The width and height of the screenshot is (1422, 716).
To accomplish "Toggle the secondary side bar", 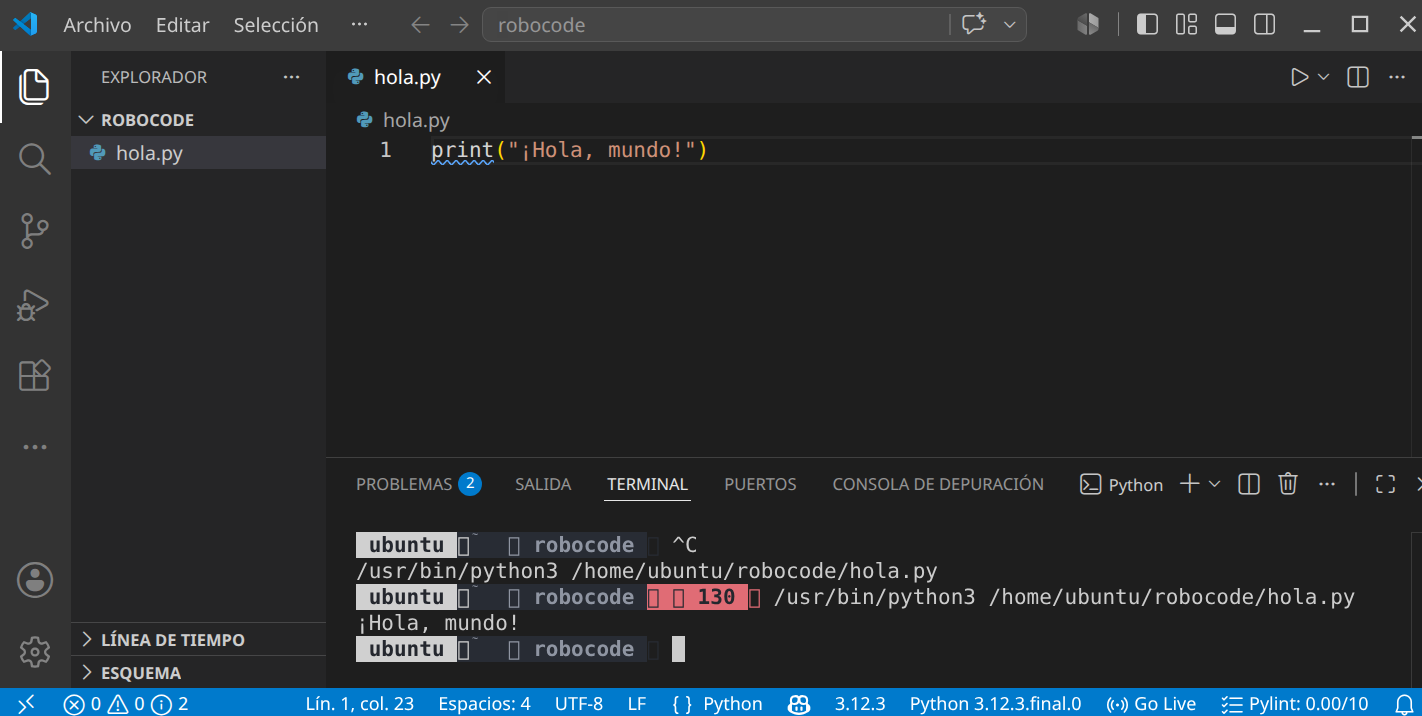I will [x=1264, y=24].
